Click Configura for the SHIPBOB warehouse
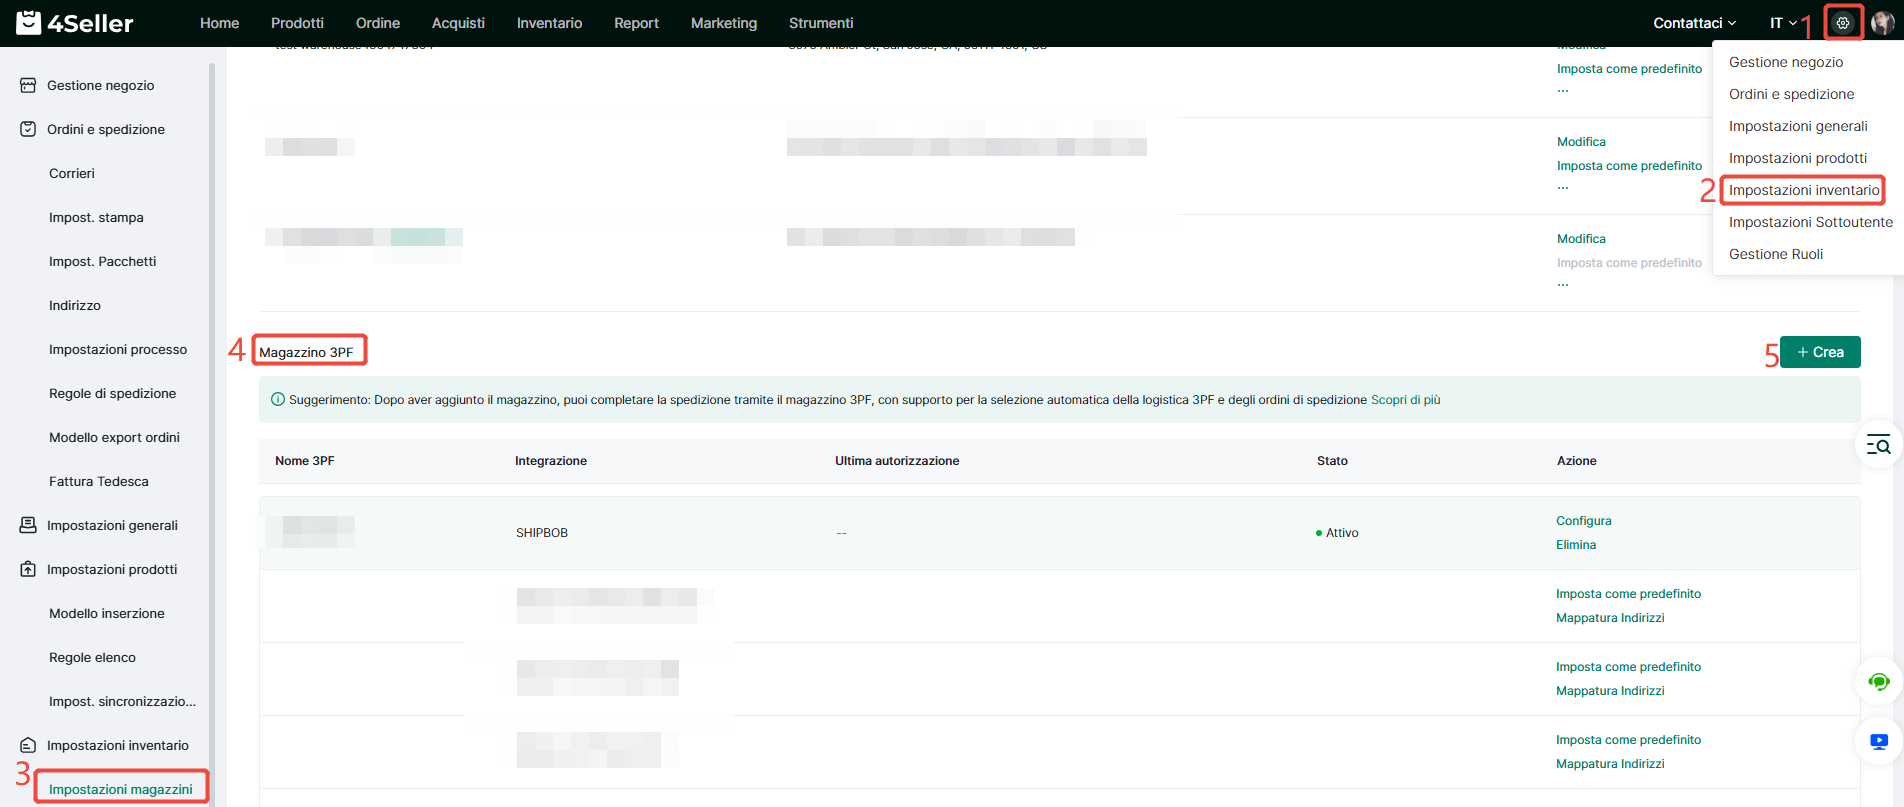 pos(1583,521)
